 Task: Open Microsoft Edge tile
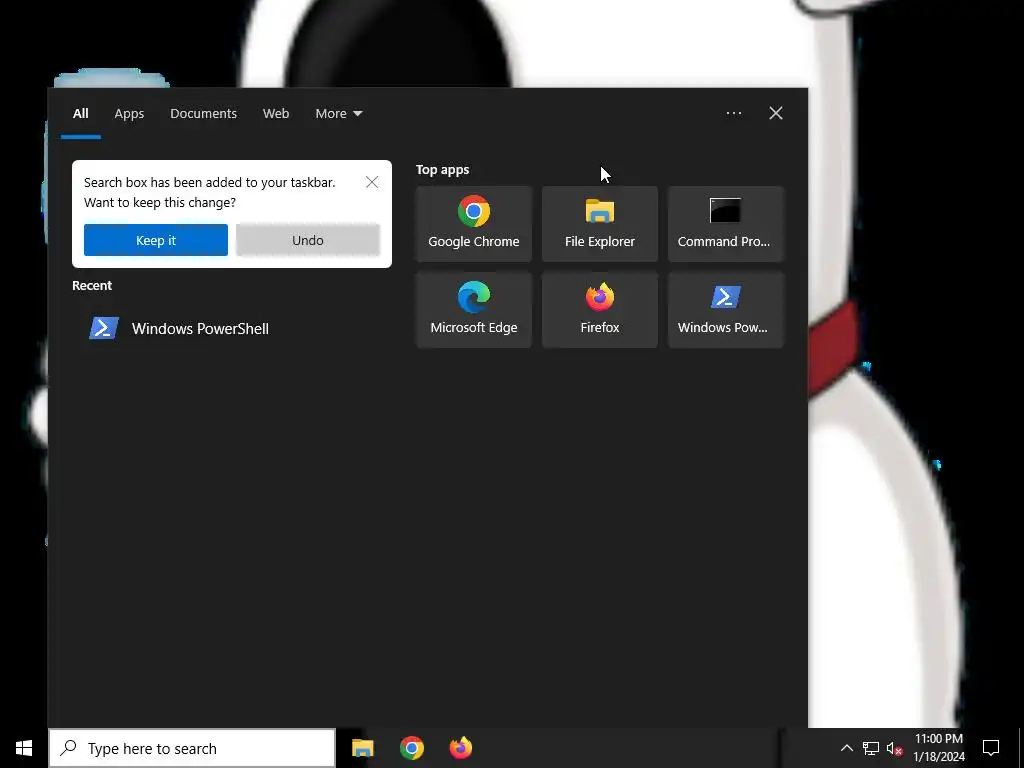click(x=473, y=310)
